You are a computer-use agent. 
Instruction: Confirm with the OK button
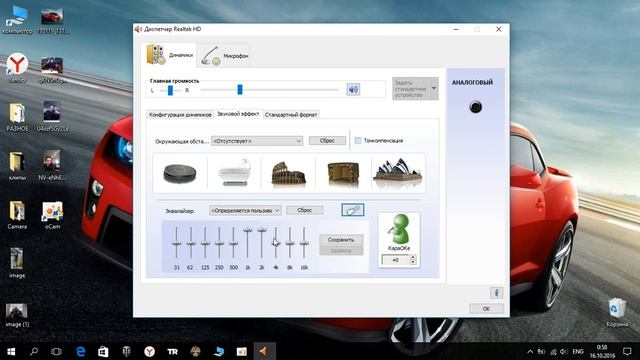(486, 309)
